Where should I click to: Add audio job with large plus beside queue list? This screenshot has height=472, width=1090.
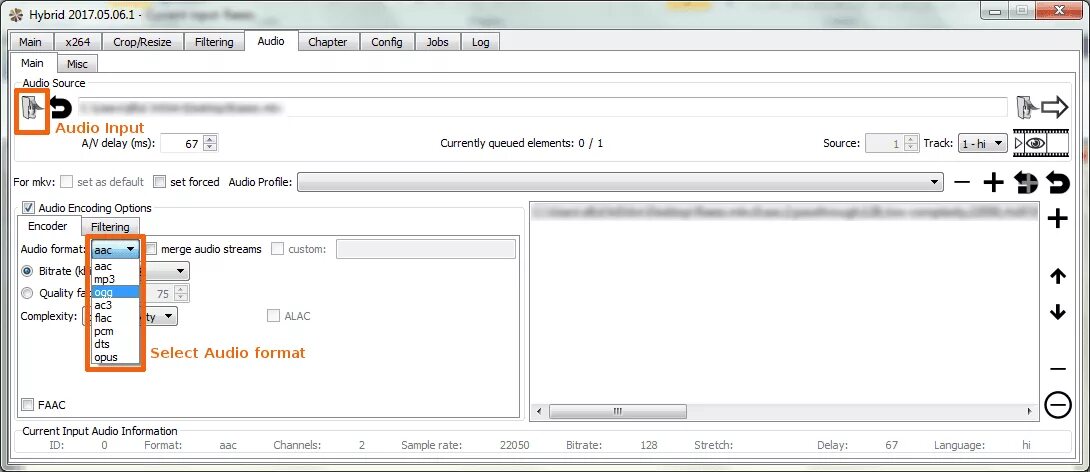1057,220
